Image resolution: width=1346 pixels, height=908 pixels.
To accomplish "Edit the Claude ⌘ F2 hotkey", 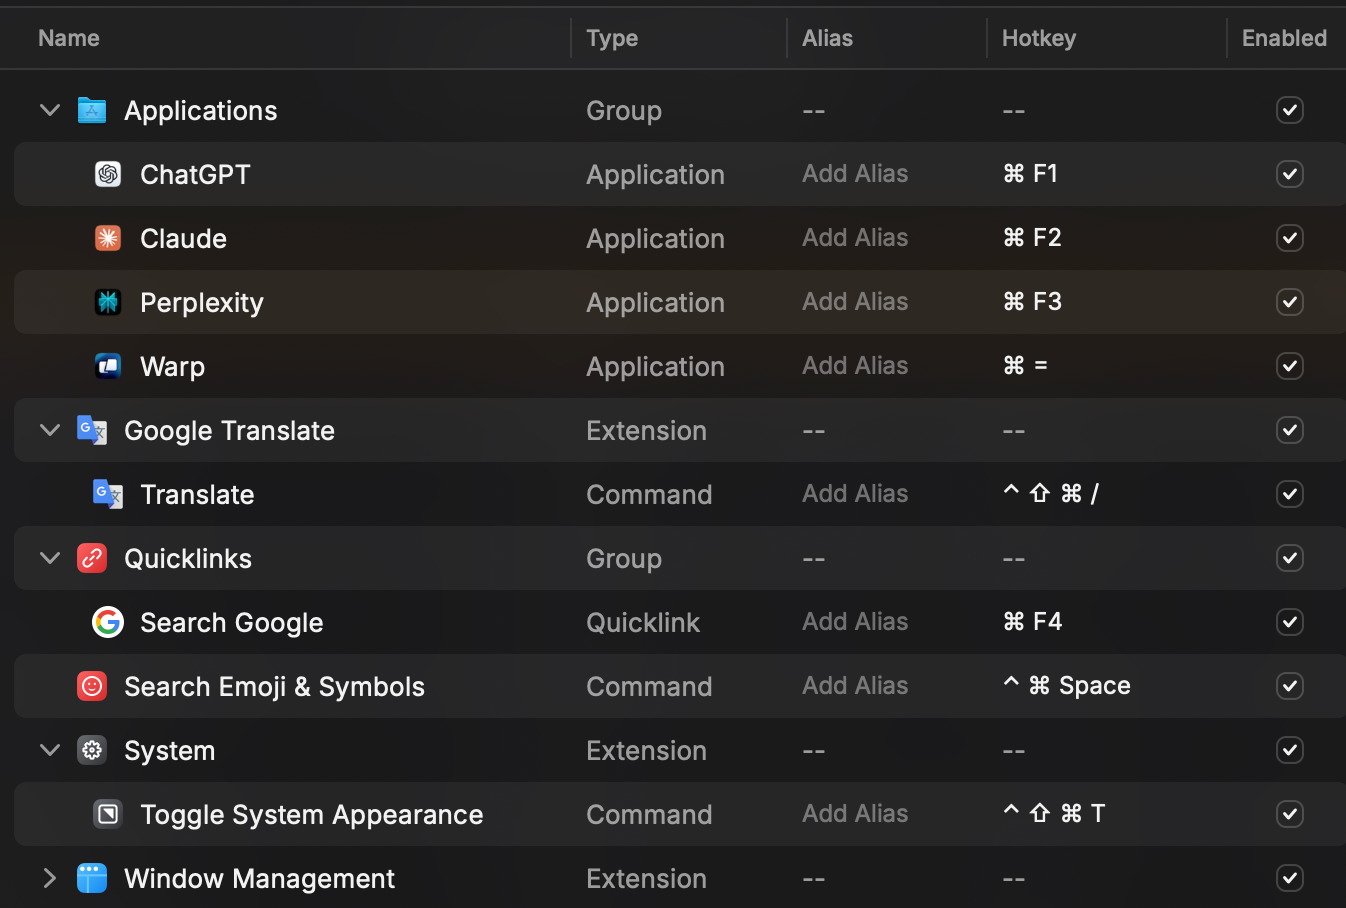I will pyautogui.click(x=1032, y=238).
